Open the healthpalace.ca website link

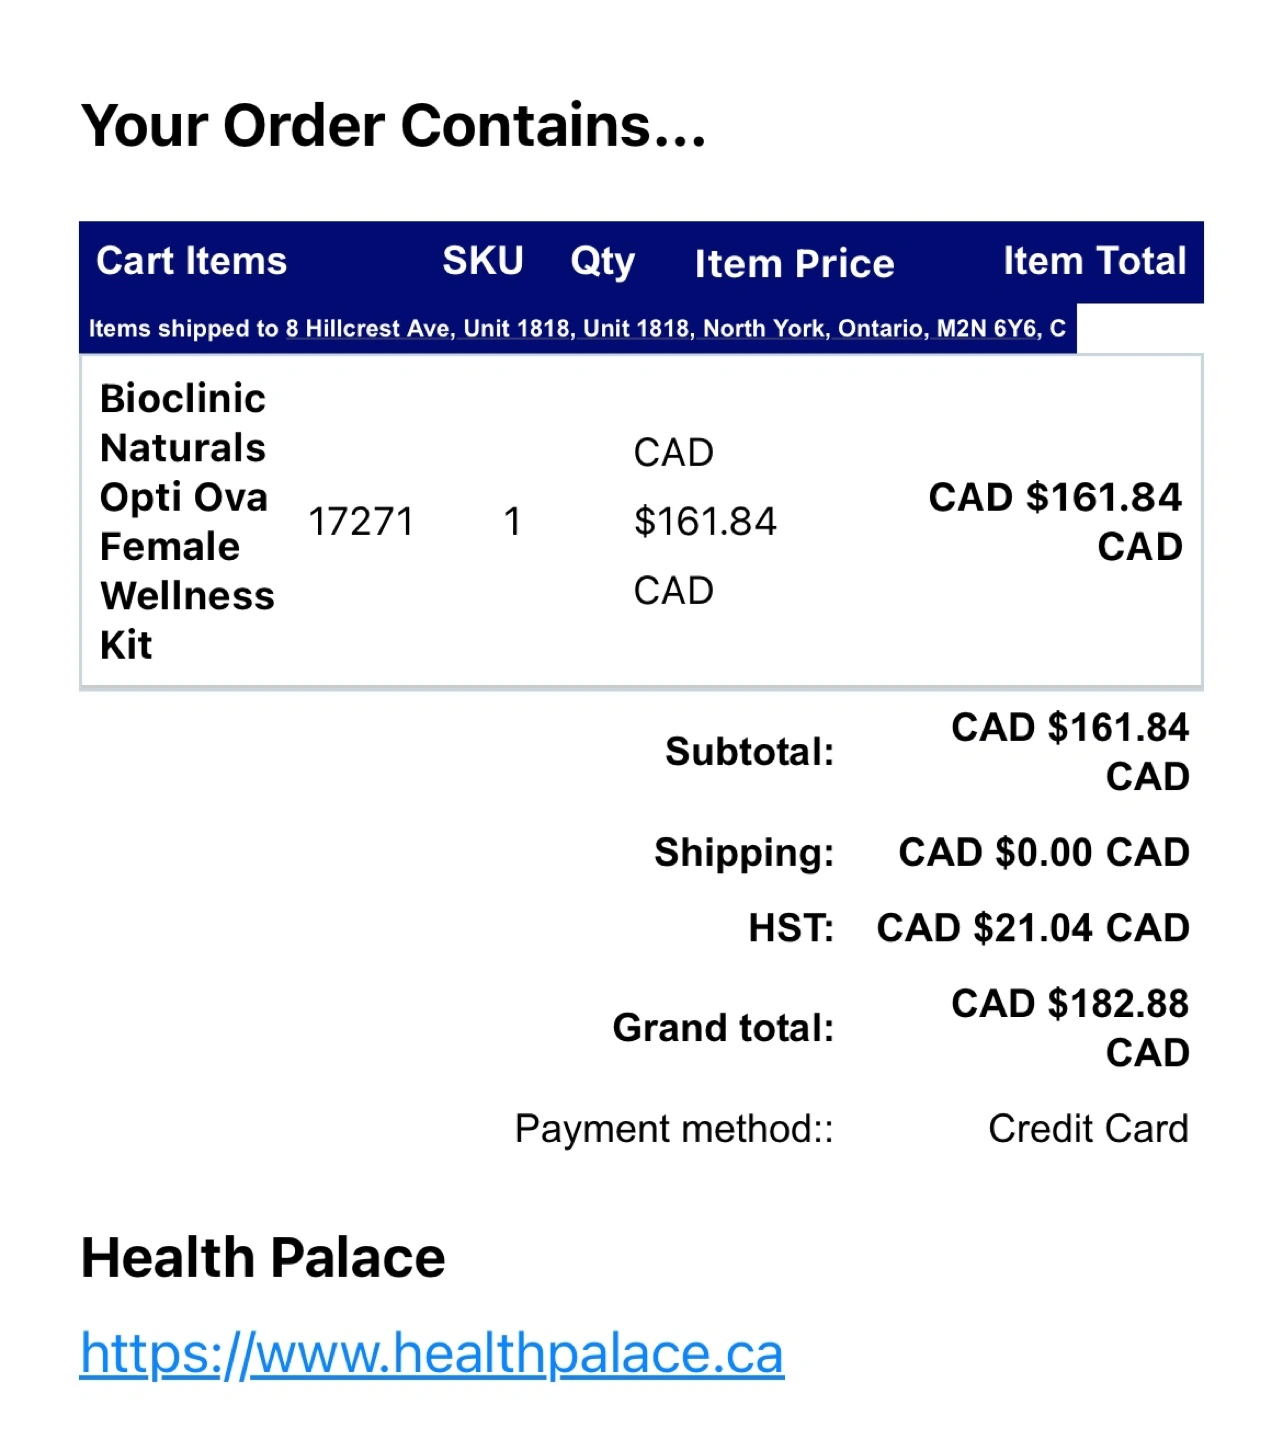click(431, 1354)
